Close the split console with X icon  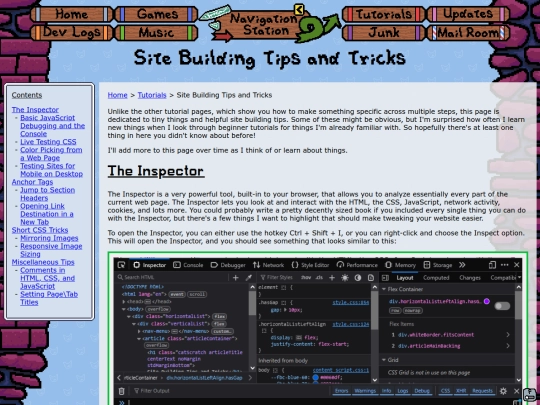[x=517, y=391]
